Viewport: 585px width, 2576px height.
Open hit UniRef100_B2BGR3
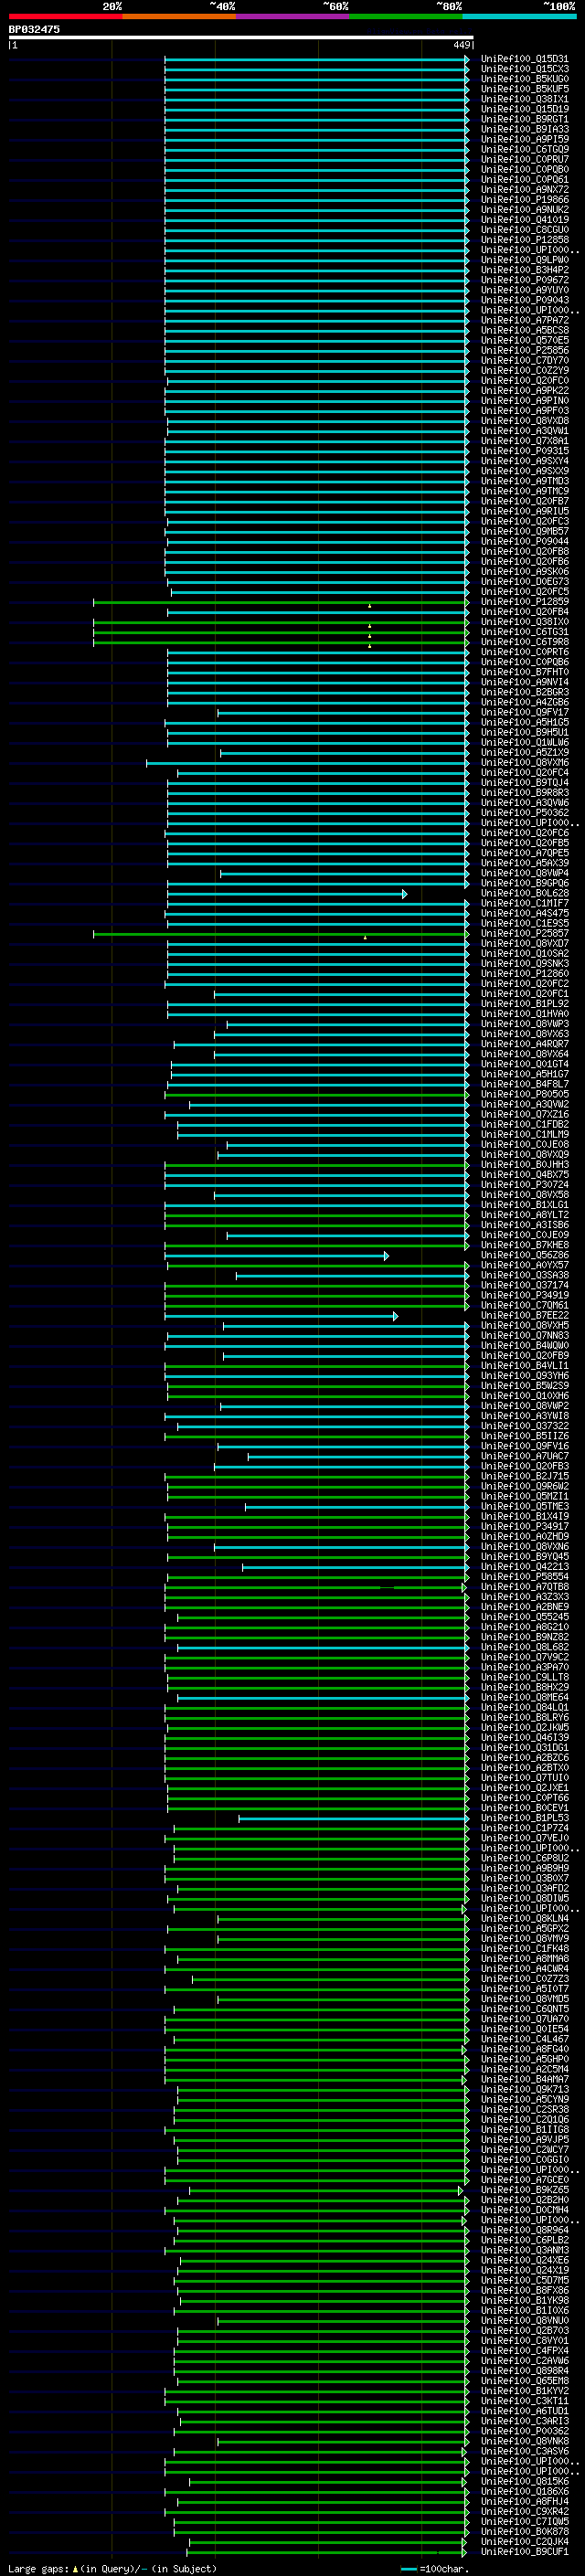coord(525,693)
